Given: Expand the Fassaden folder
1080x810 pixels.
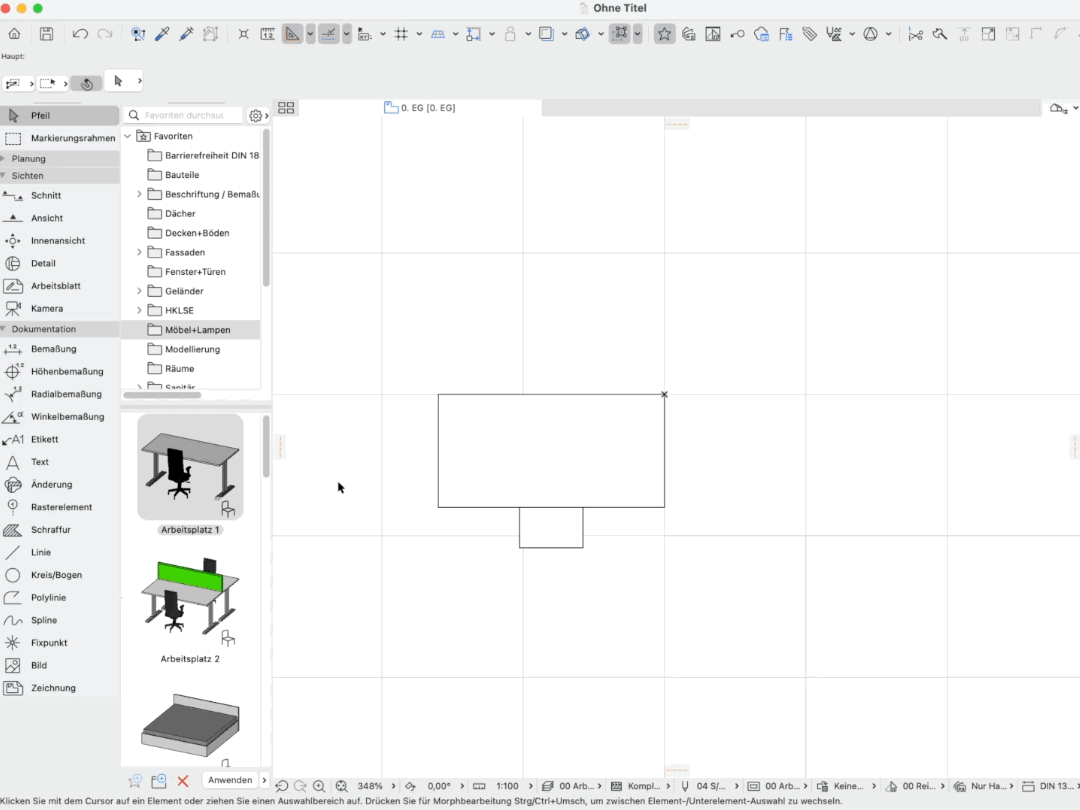Looking at the screenshot, I should [x=139, y=253].
